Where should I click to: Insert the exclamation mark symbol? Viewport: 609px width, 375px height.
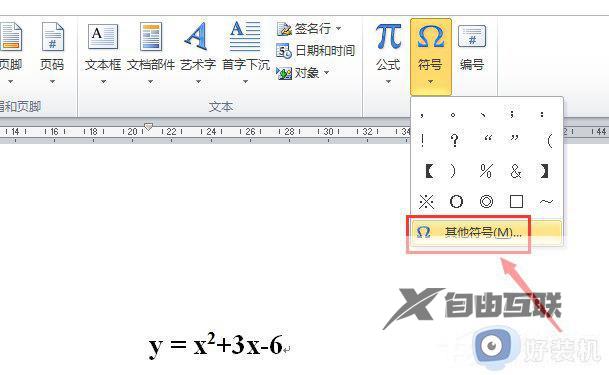click(x=423, y=140)
